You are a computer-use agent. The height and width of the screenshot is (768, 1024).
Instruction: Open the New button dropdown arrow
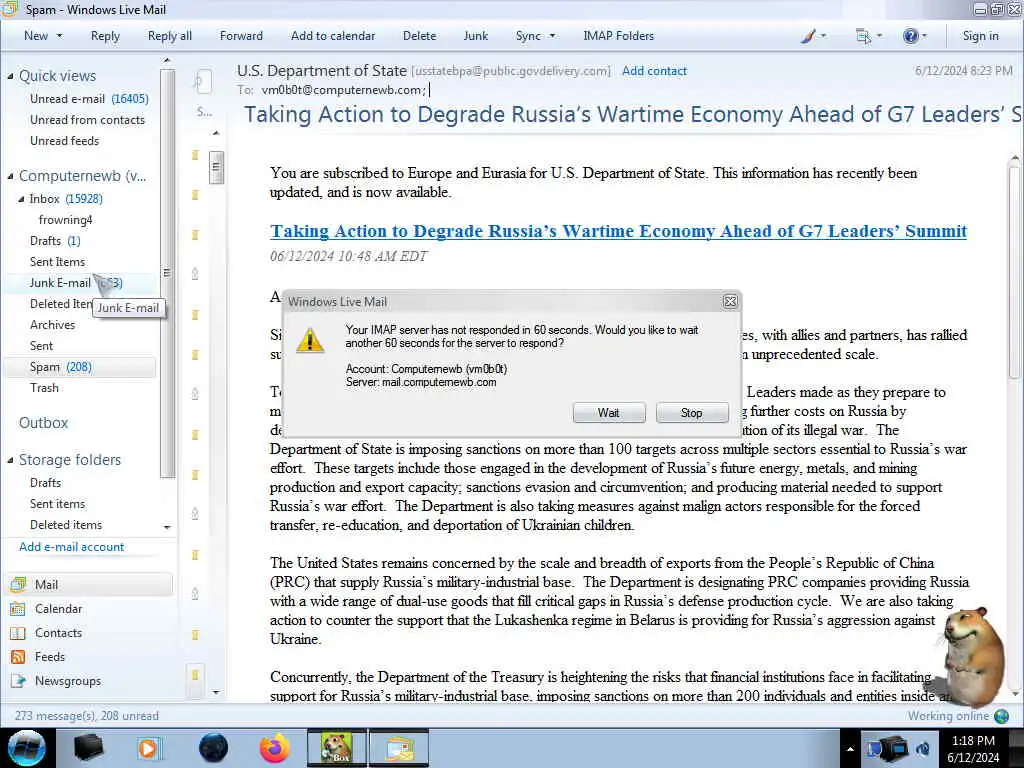click(59, 36)
